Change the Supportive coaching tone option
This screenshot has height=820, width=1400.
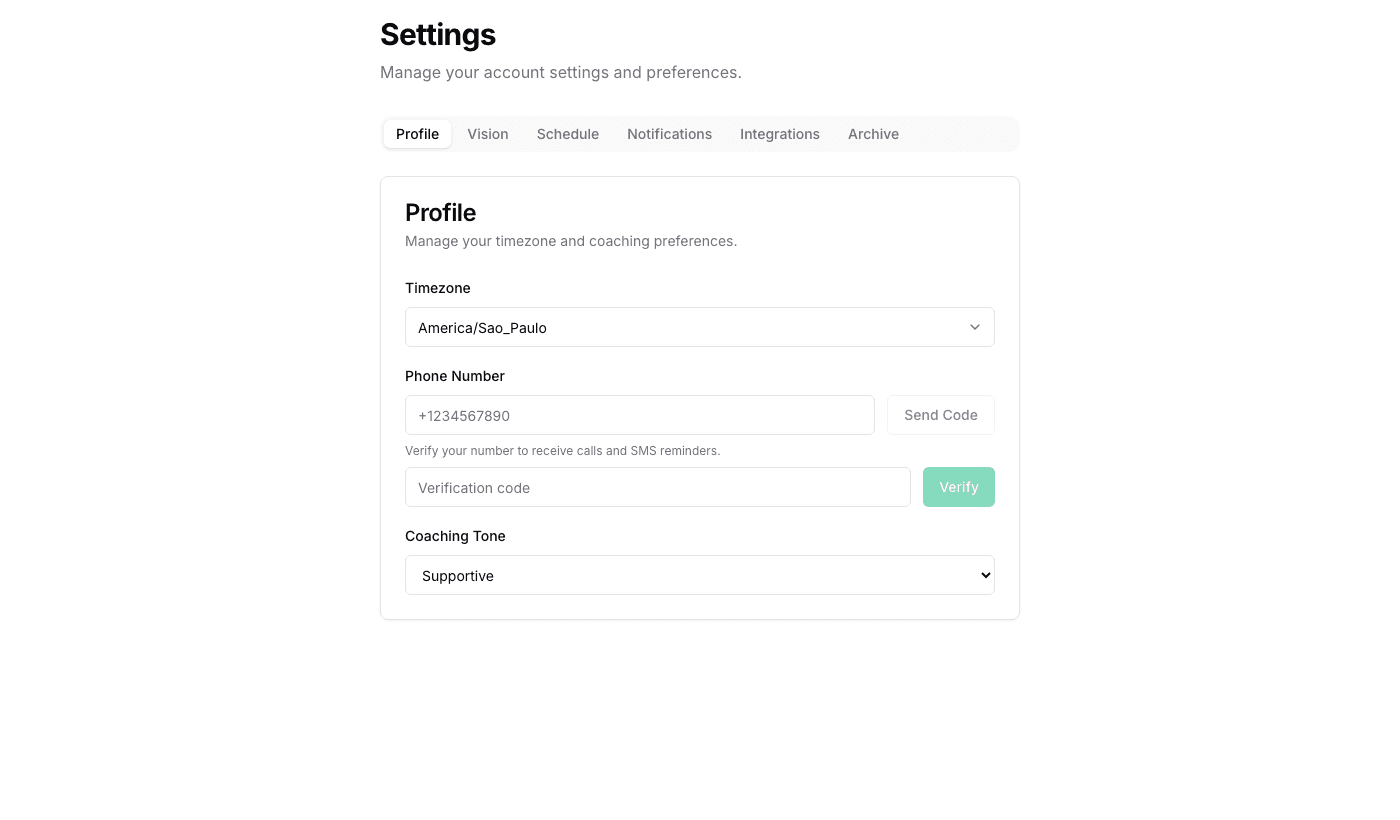click(x=700, y=575)
